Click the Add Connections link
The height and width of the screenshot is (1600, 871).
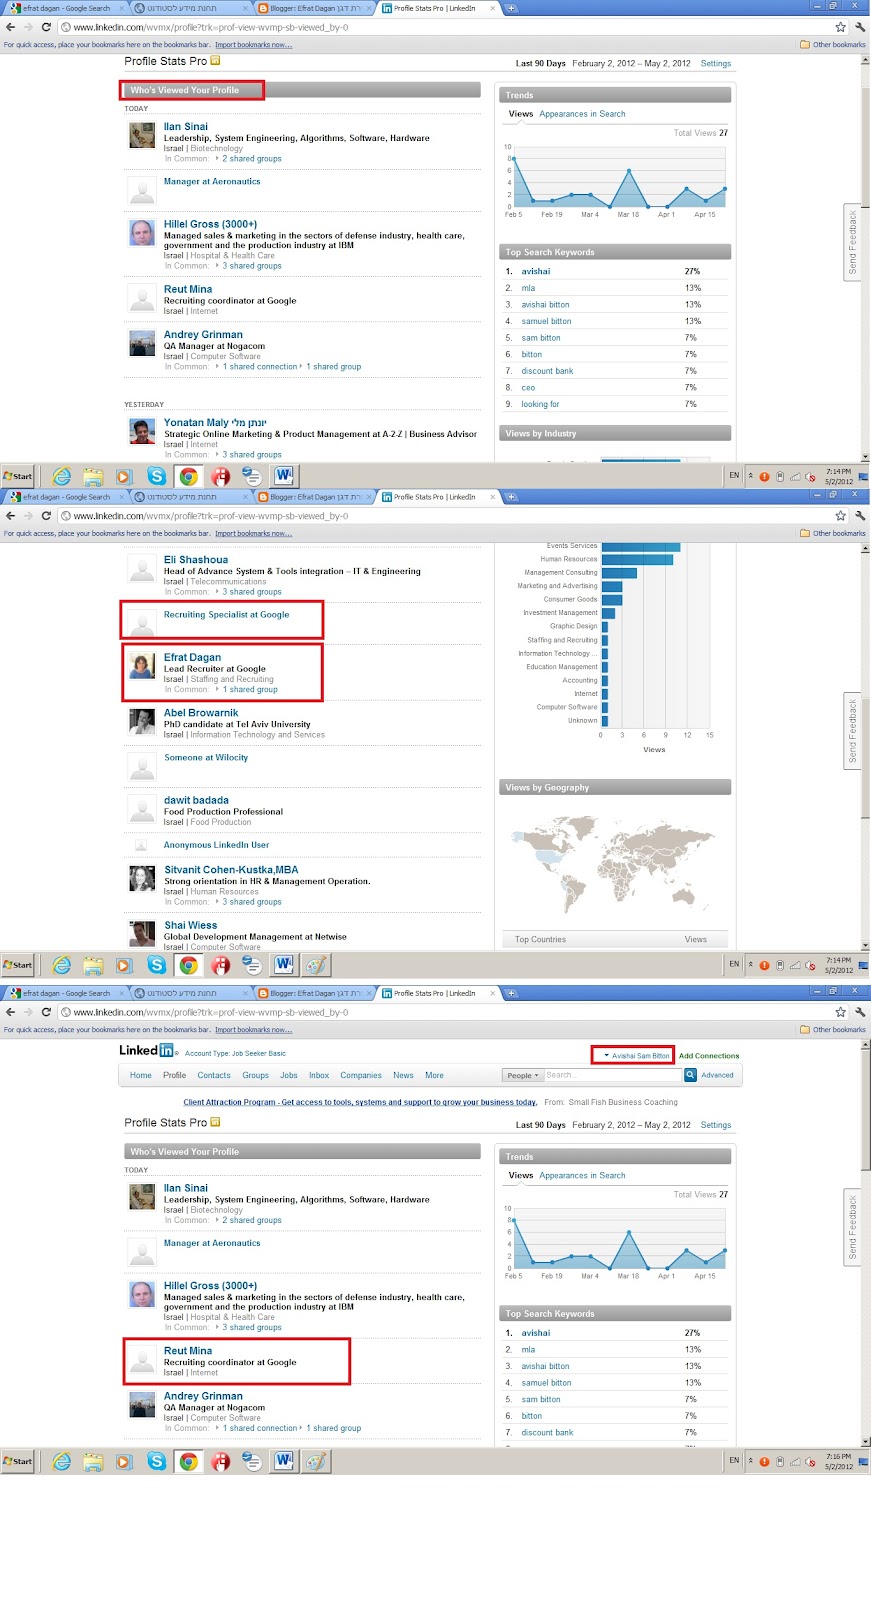coord(709,1055)
